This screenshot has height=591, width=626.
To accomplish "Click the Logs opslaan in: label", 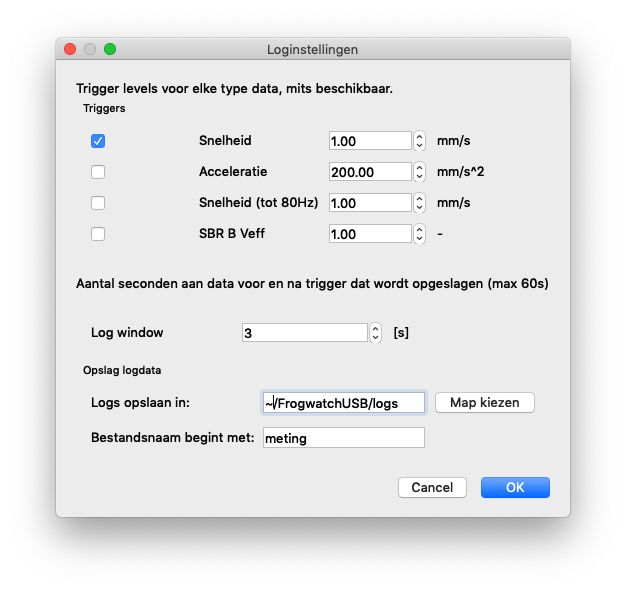I will coord(141,403).
